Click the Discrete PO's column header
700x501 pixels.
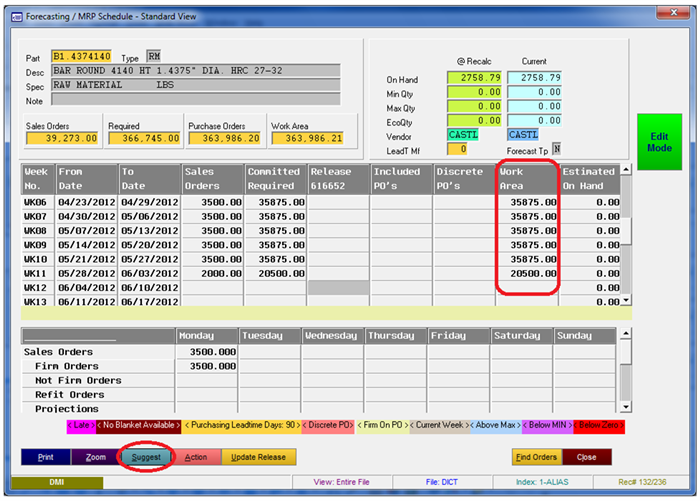click(x=464, y=179)
